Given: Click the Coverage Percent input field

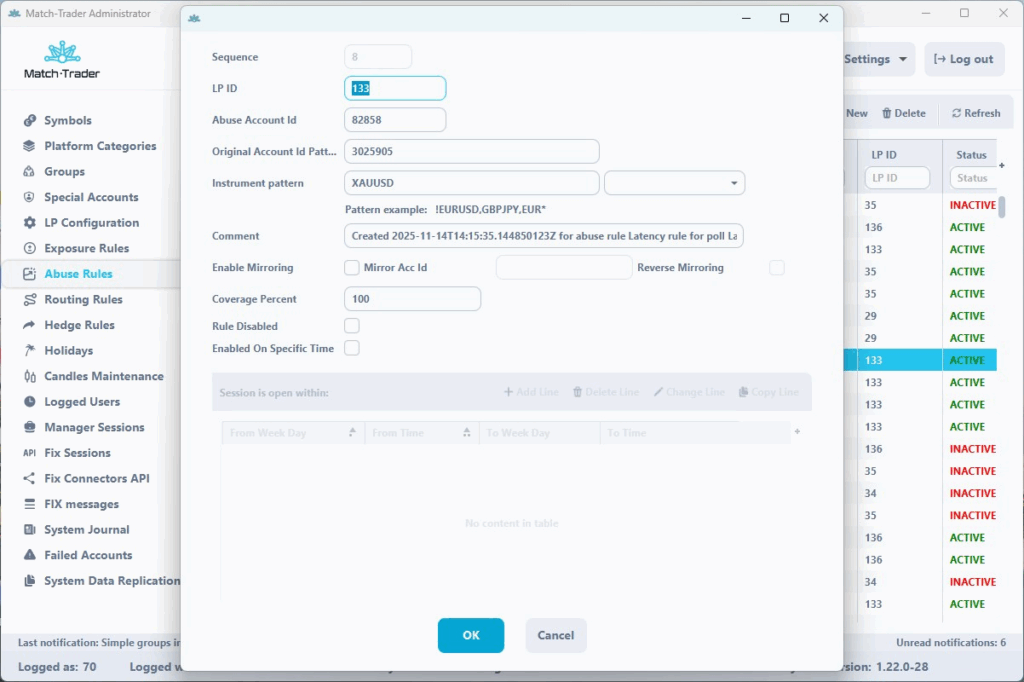Looking at the screenshot, I should (412, 299).
